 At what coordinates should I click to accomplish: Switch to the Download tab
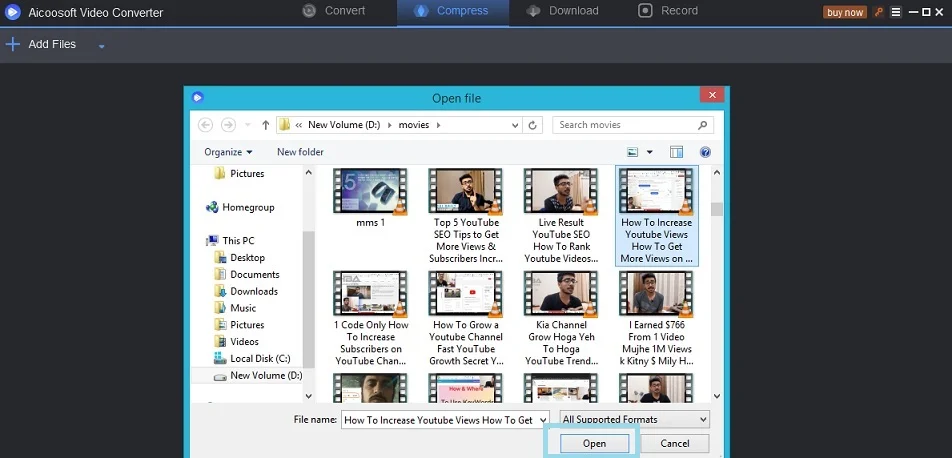(x=562, y=11)
